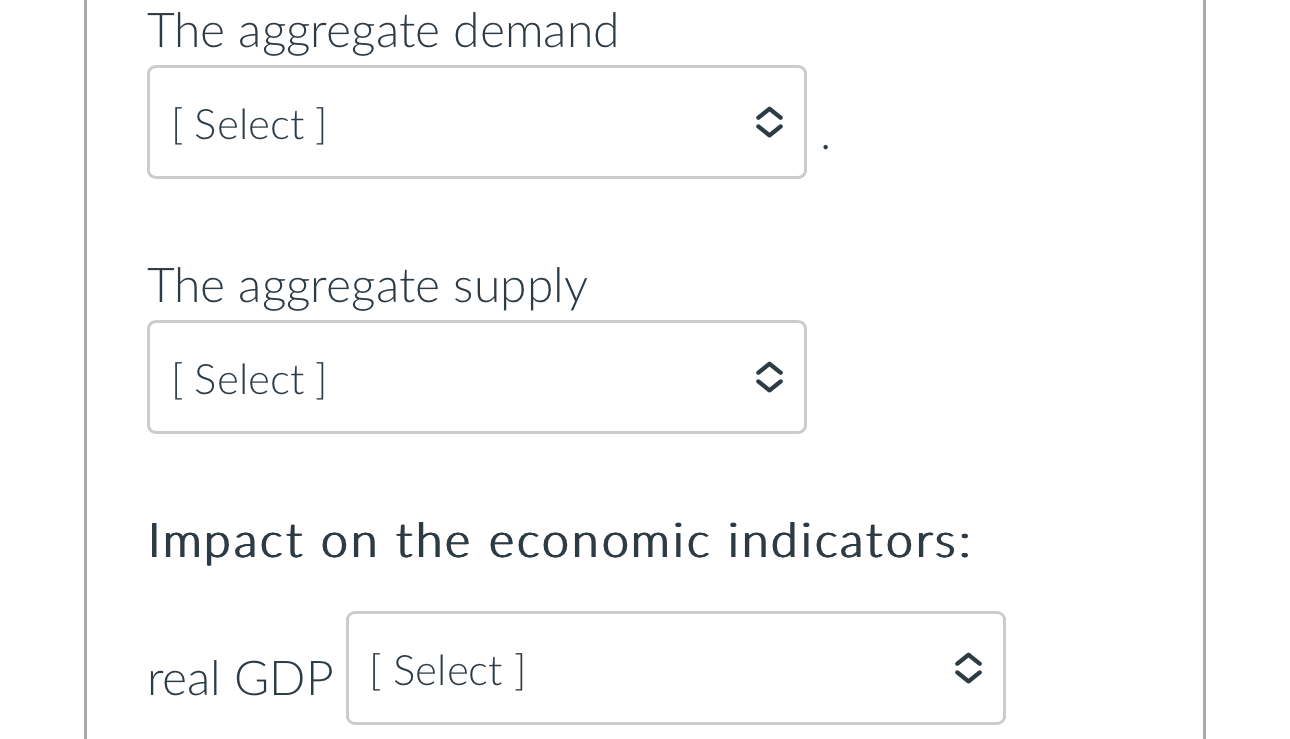
Task: Click the 'real GDP' label text
Action: 240,679
